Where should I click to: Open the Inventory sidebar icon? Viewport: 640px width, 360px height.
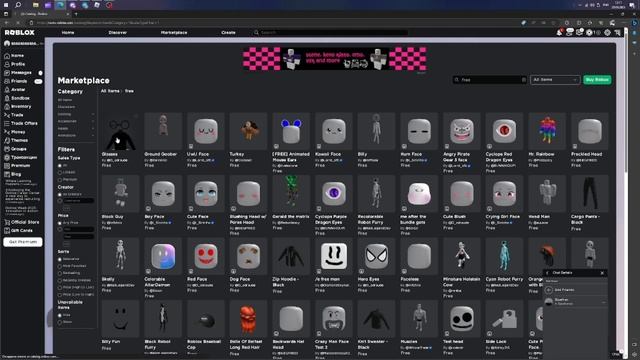[x=7, y=107]
